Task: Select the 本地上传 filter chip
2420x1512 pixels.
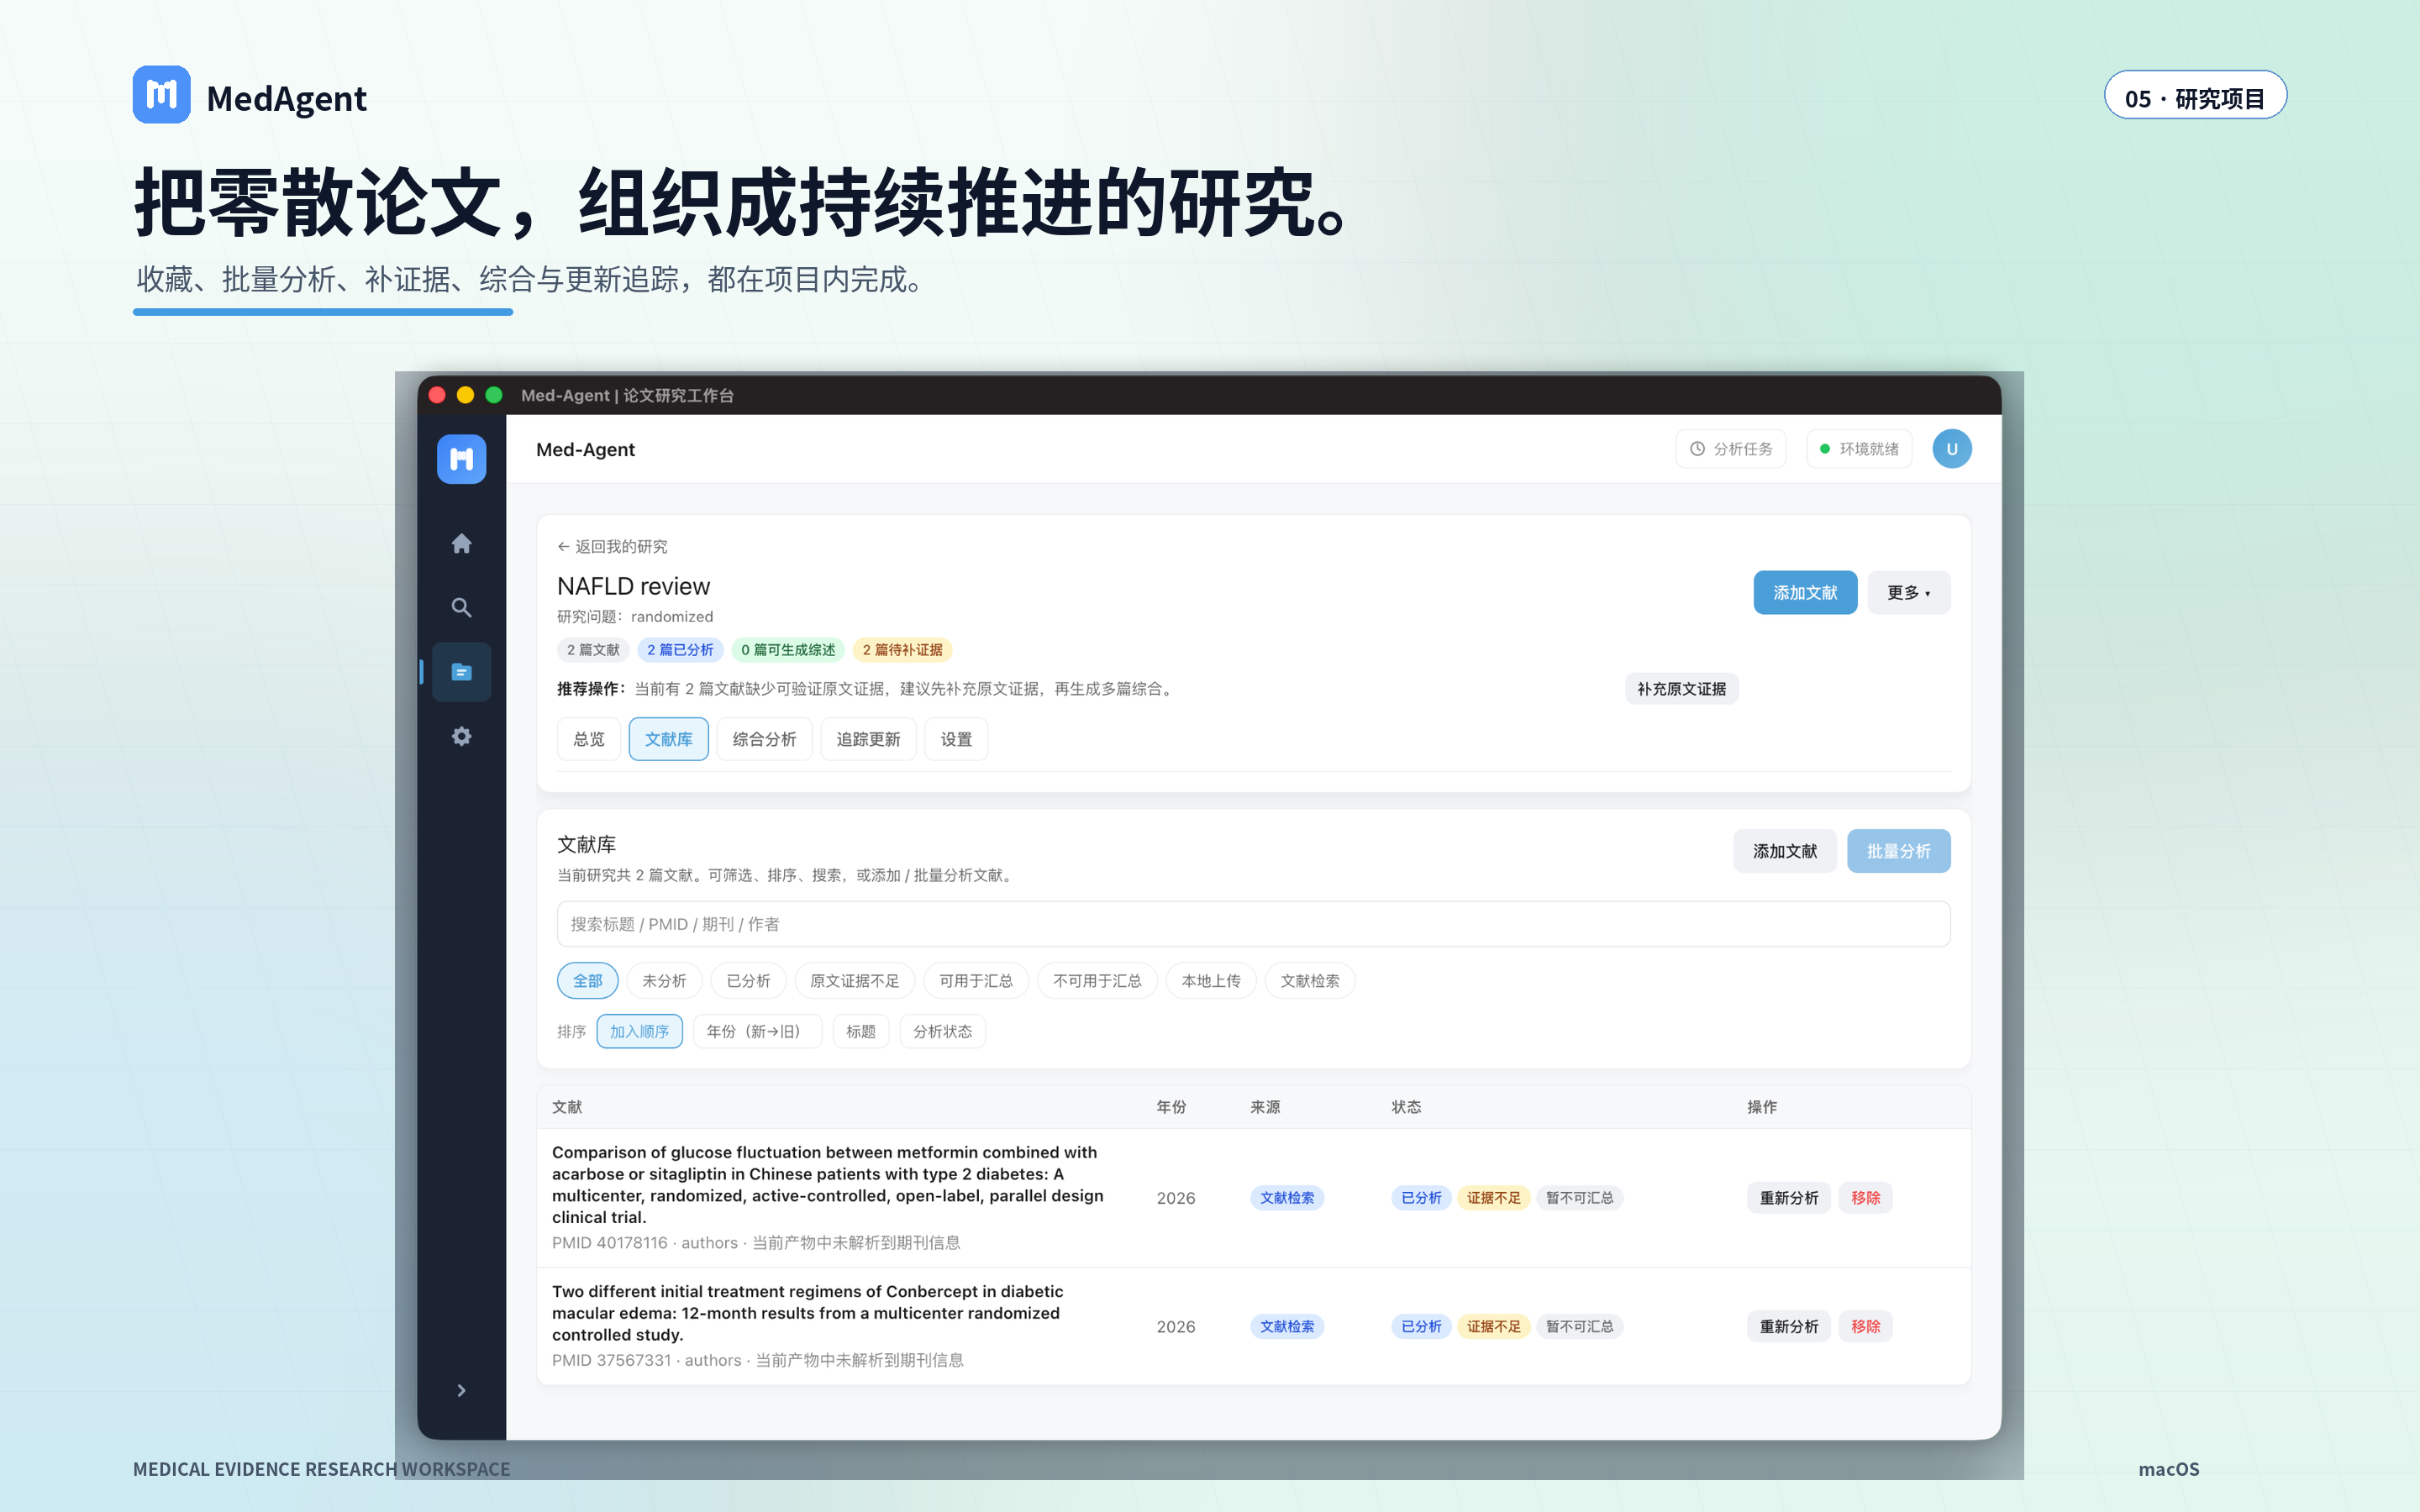Action: [1211, 981]
